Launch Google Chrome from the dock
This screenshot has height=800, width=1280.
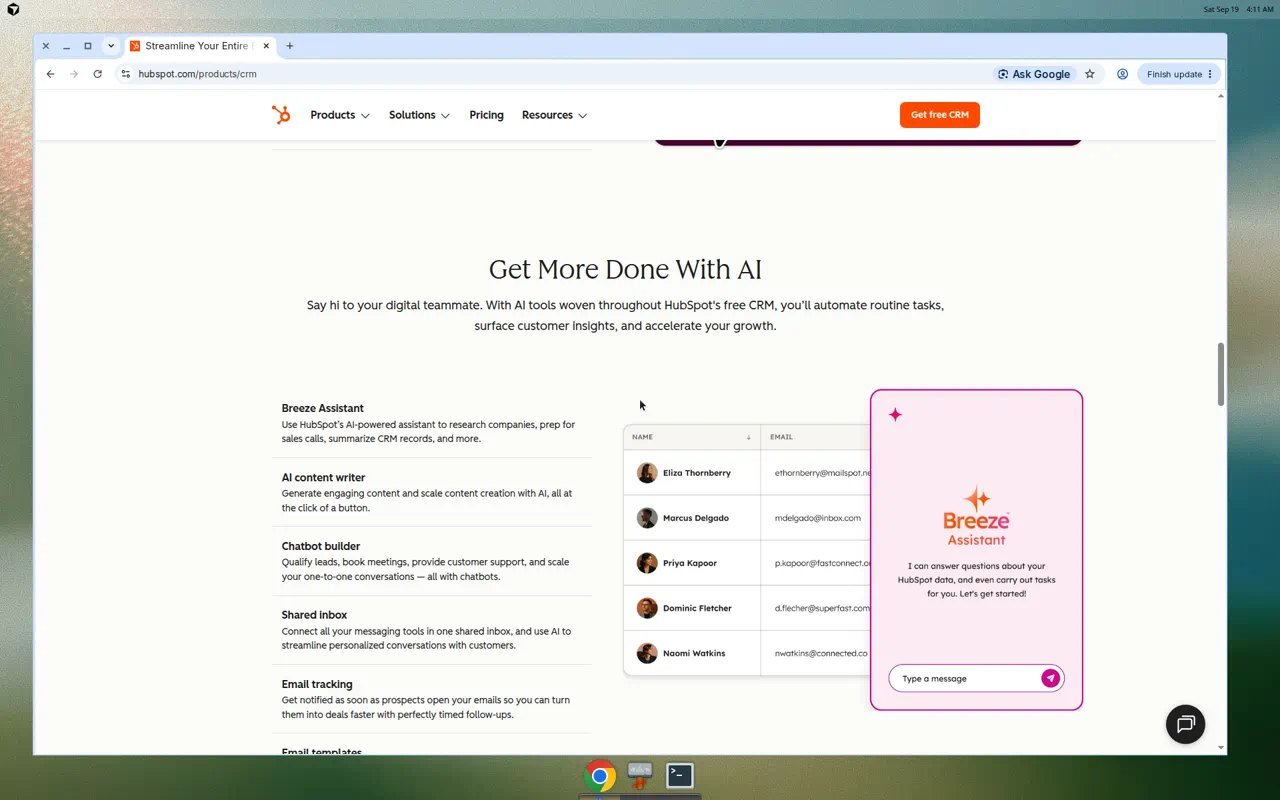tap(600, 776)
